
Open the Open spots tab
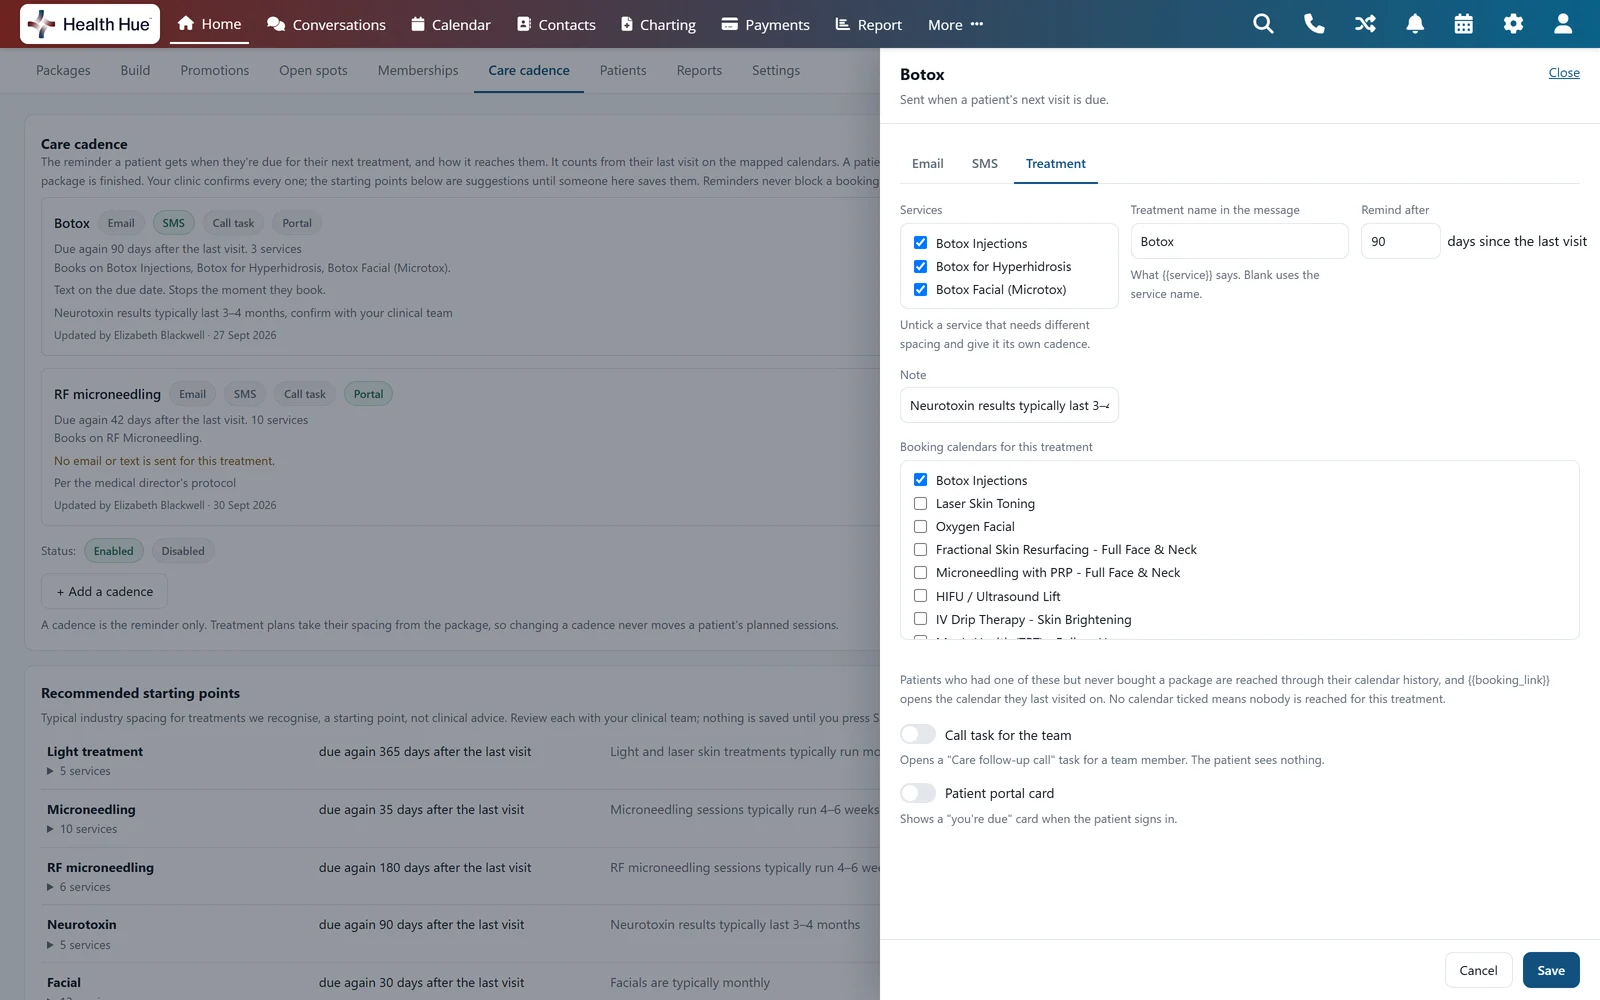[313, 70]
